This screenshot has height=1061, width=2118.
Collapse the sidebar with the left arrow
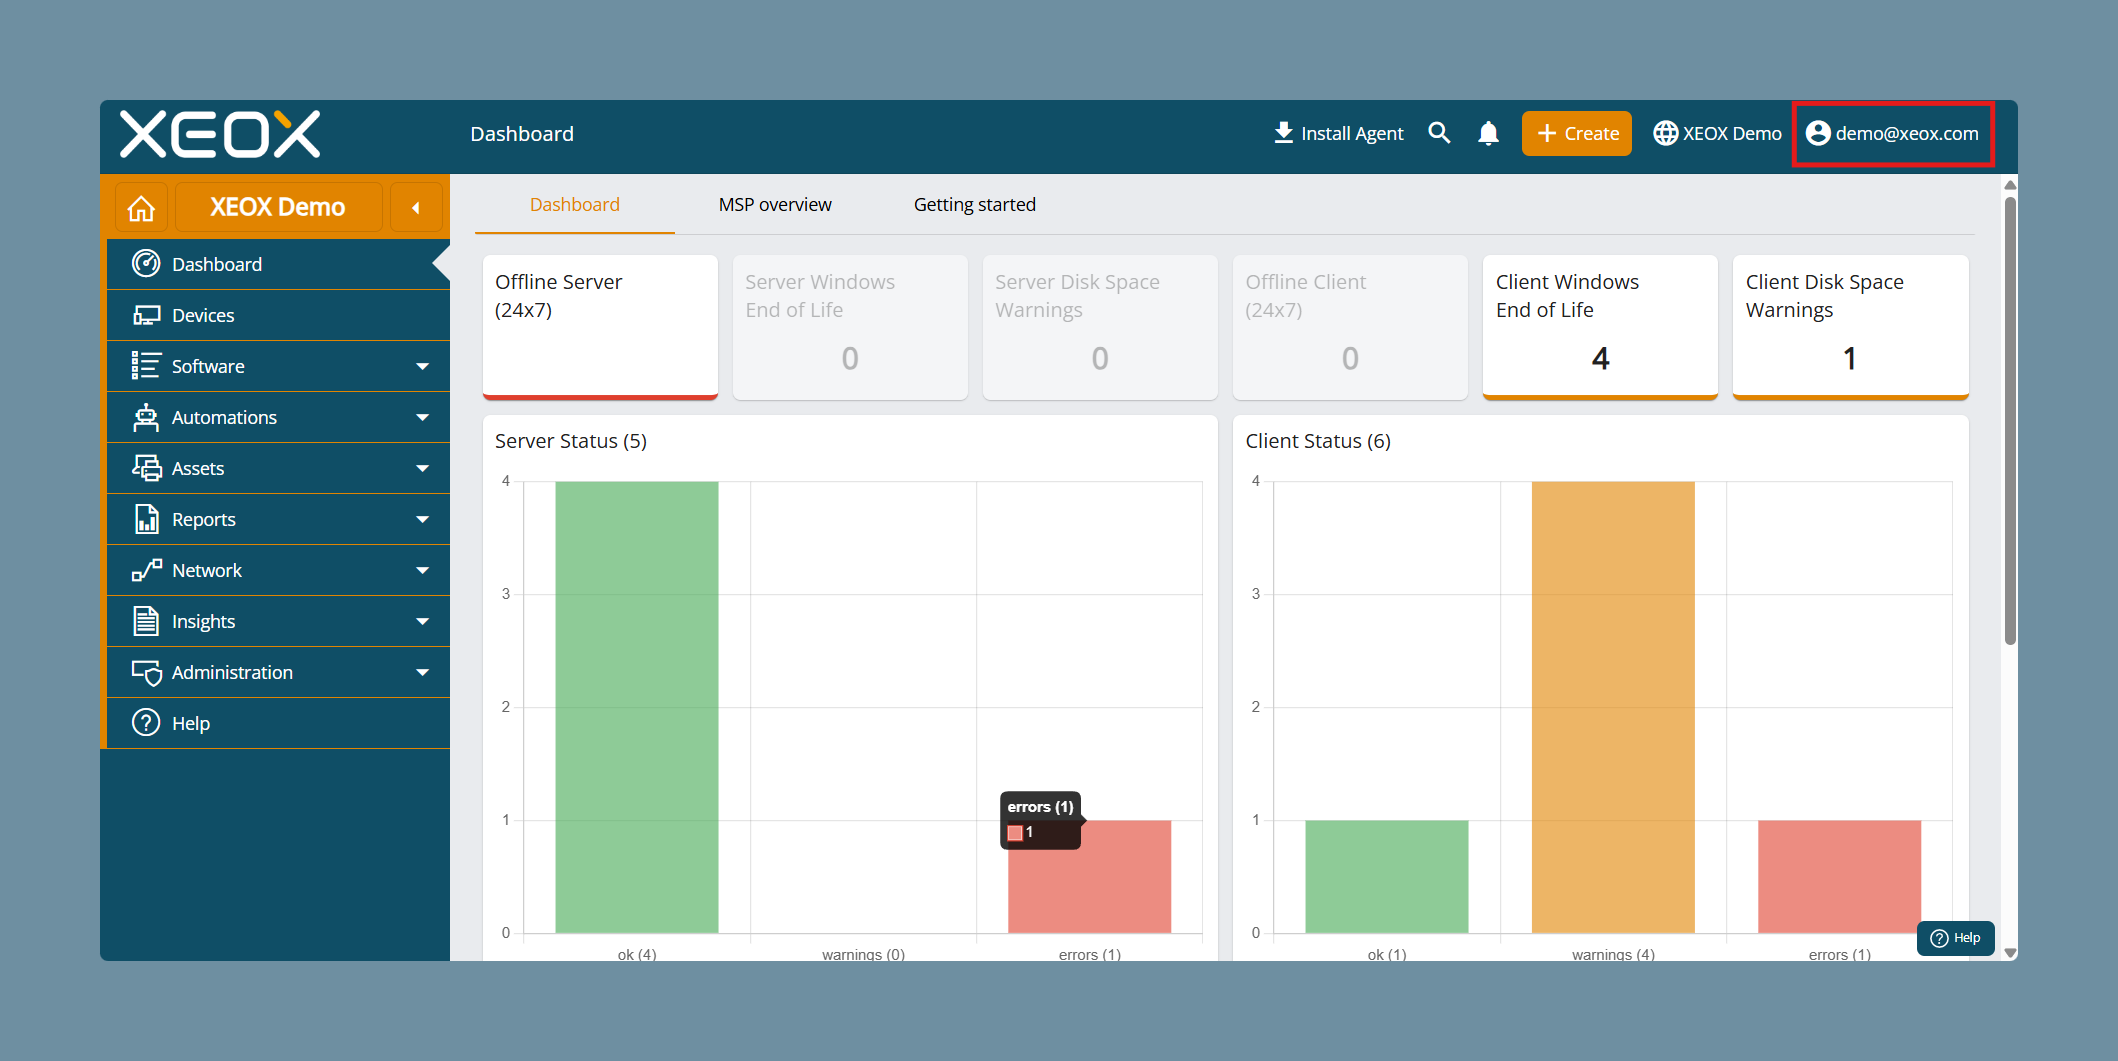416,208
